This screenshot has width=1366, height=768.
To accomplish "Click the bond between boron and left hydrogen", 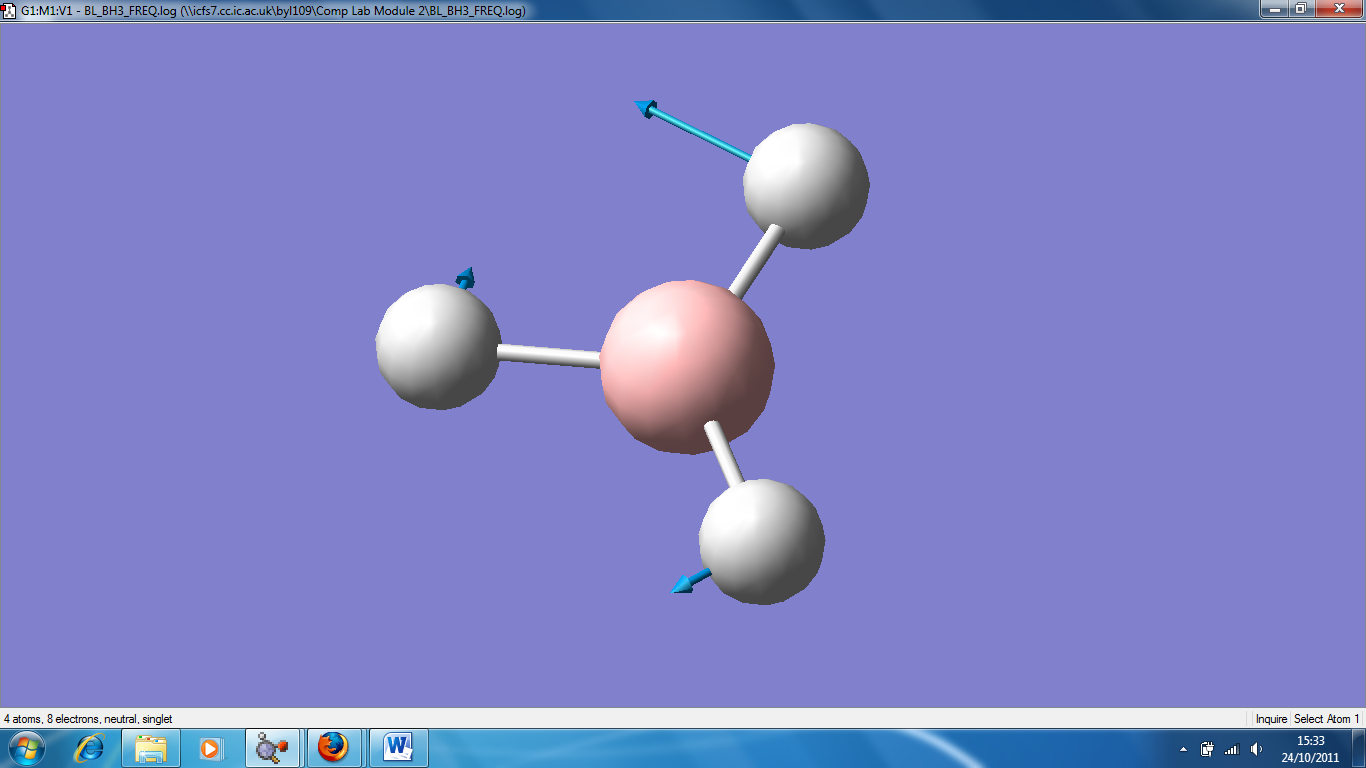I will (x=550, y=355).
